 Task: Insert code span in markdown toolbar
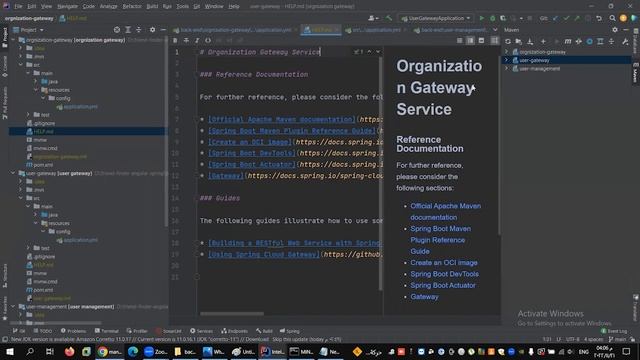coord(208,40)
